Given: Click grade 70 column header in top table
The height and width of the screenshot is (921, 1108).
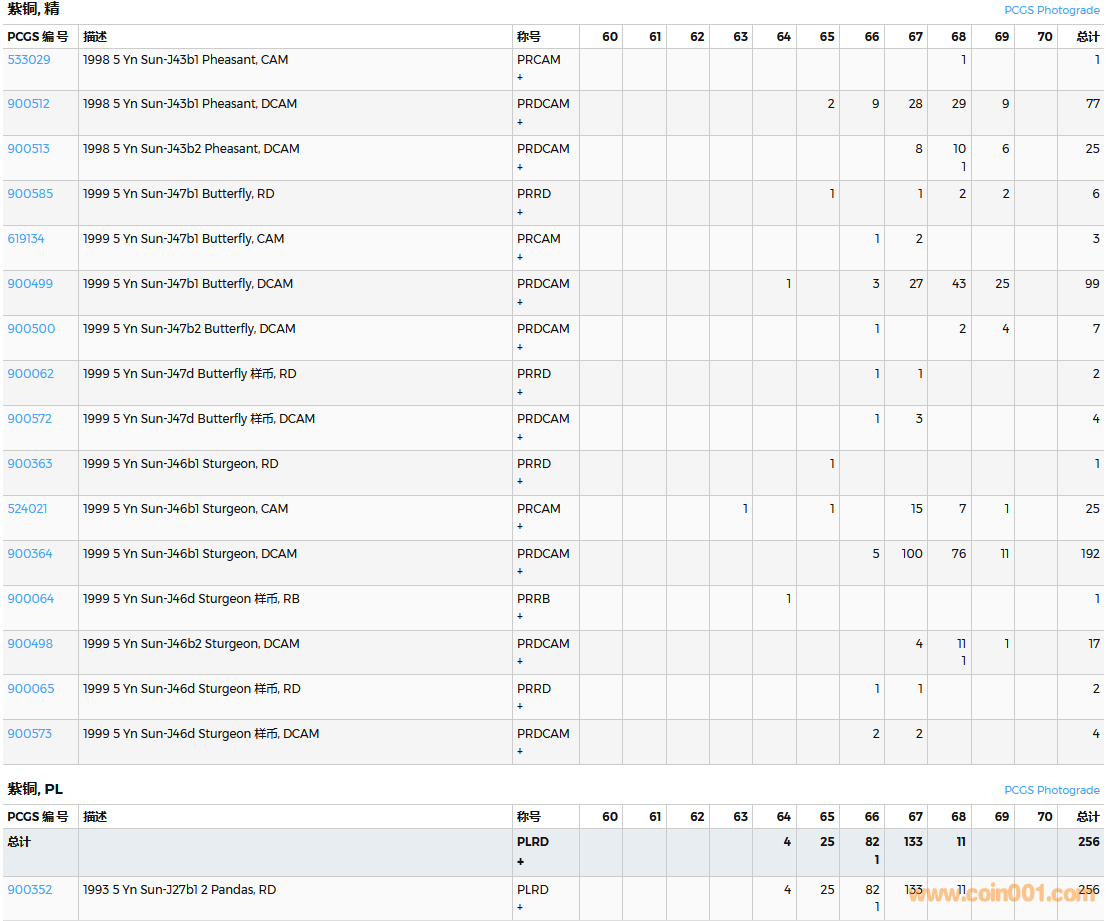Looking at the screenshot, I should tap(1045, 37).
